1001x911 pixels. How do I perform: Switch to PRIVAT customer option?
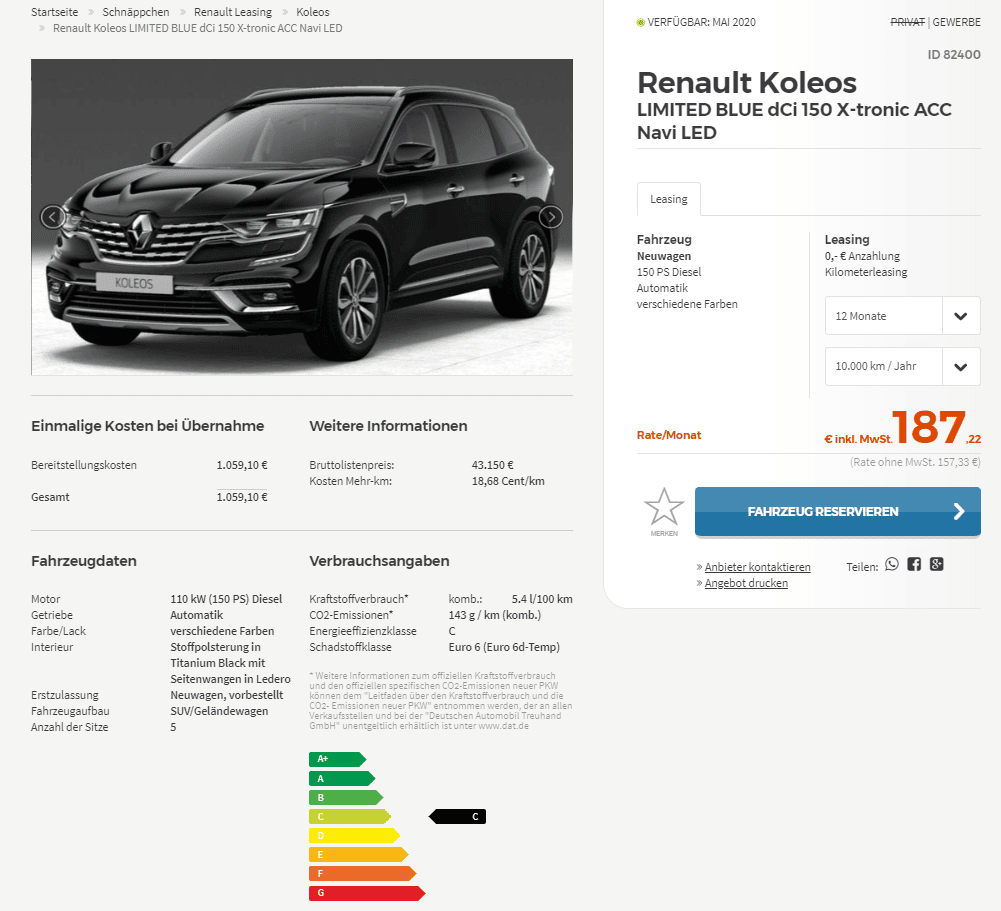click(908, 22)
